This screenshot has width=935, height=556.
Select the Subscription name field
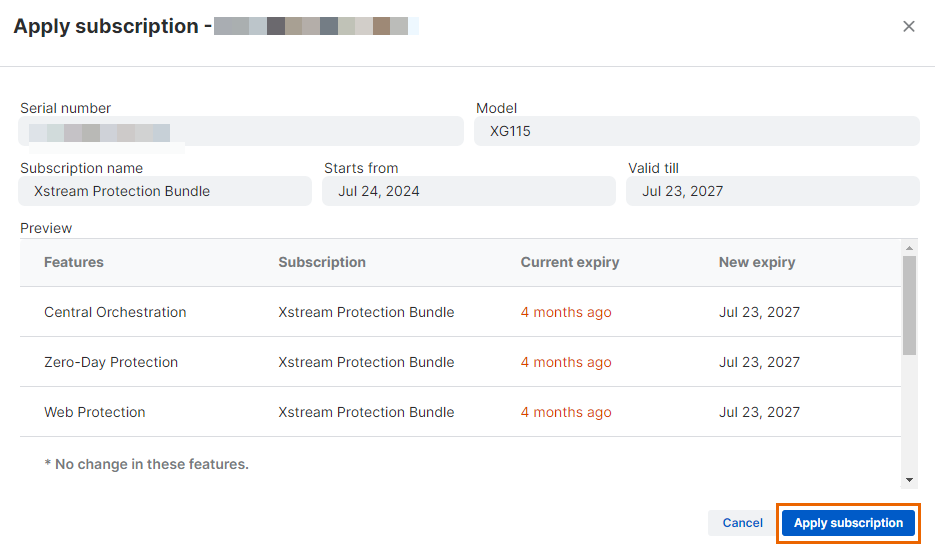pos(166,191)
